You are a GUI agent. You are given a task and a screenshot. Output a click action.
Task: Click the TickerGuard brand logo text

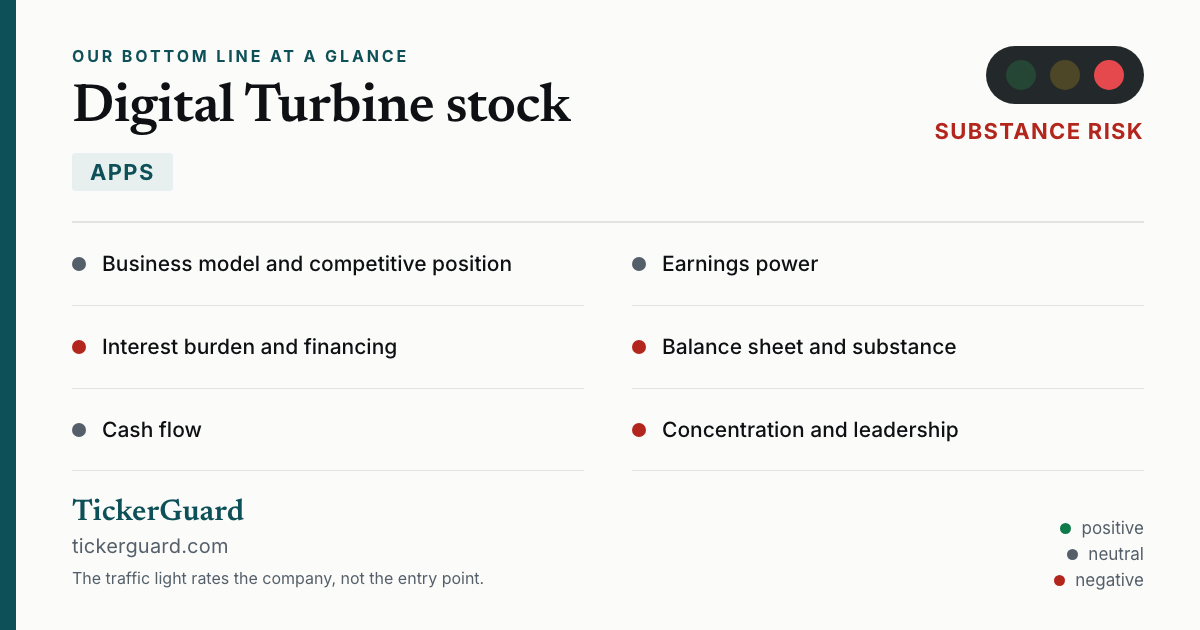(x=158, y=510)
